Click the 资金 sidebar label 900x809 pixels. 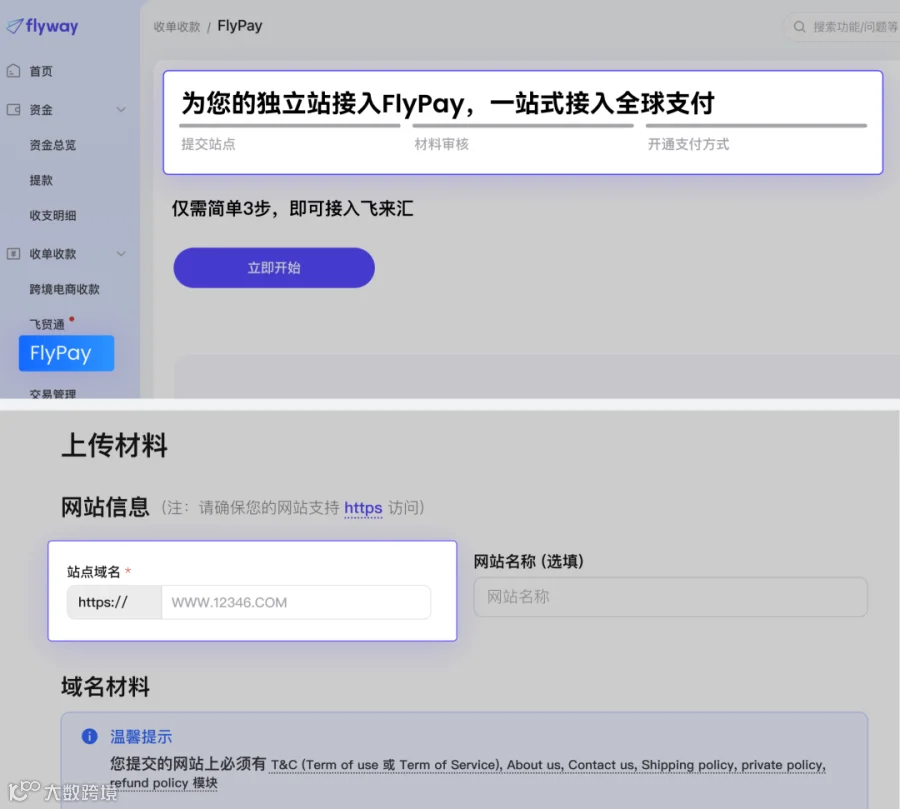41,110
